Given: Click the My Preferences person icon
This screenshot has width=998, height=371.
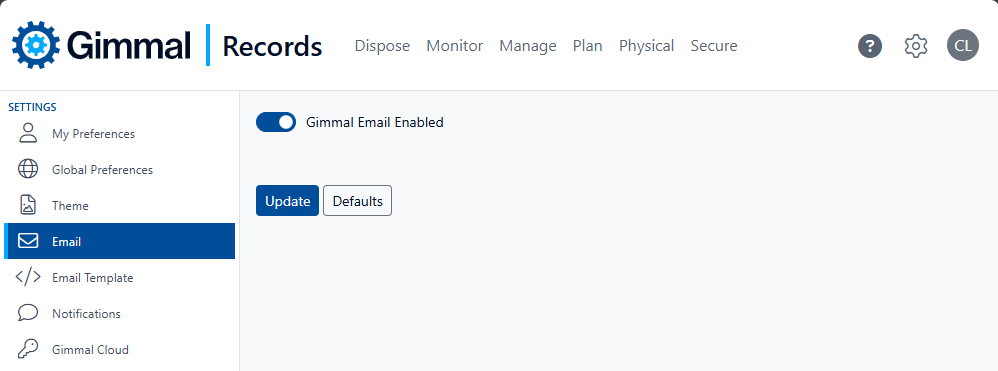Looking at the screenshot, I should 28,134.
